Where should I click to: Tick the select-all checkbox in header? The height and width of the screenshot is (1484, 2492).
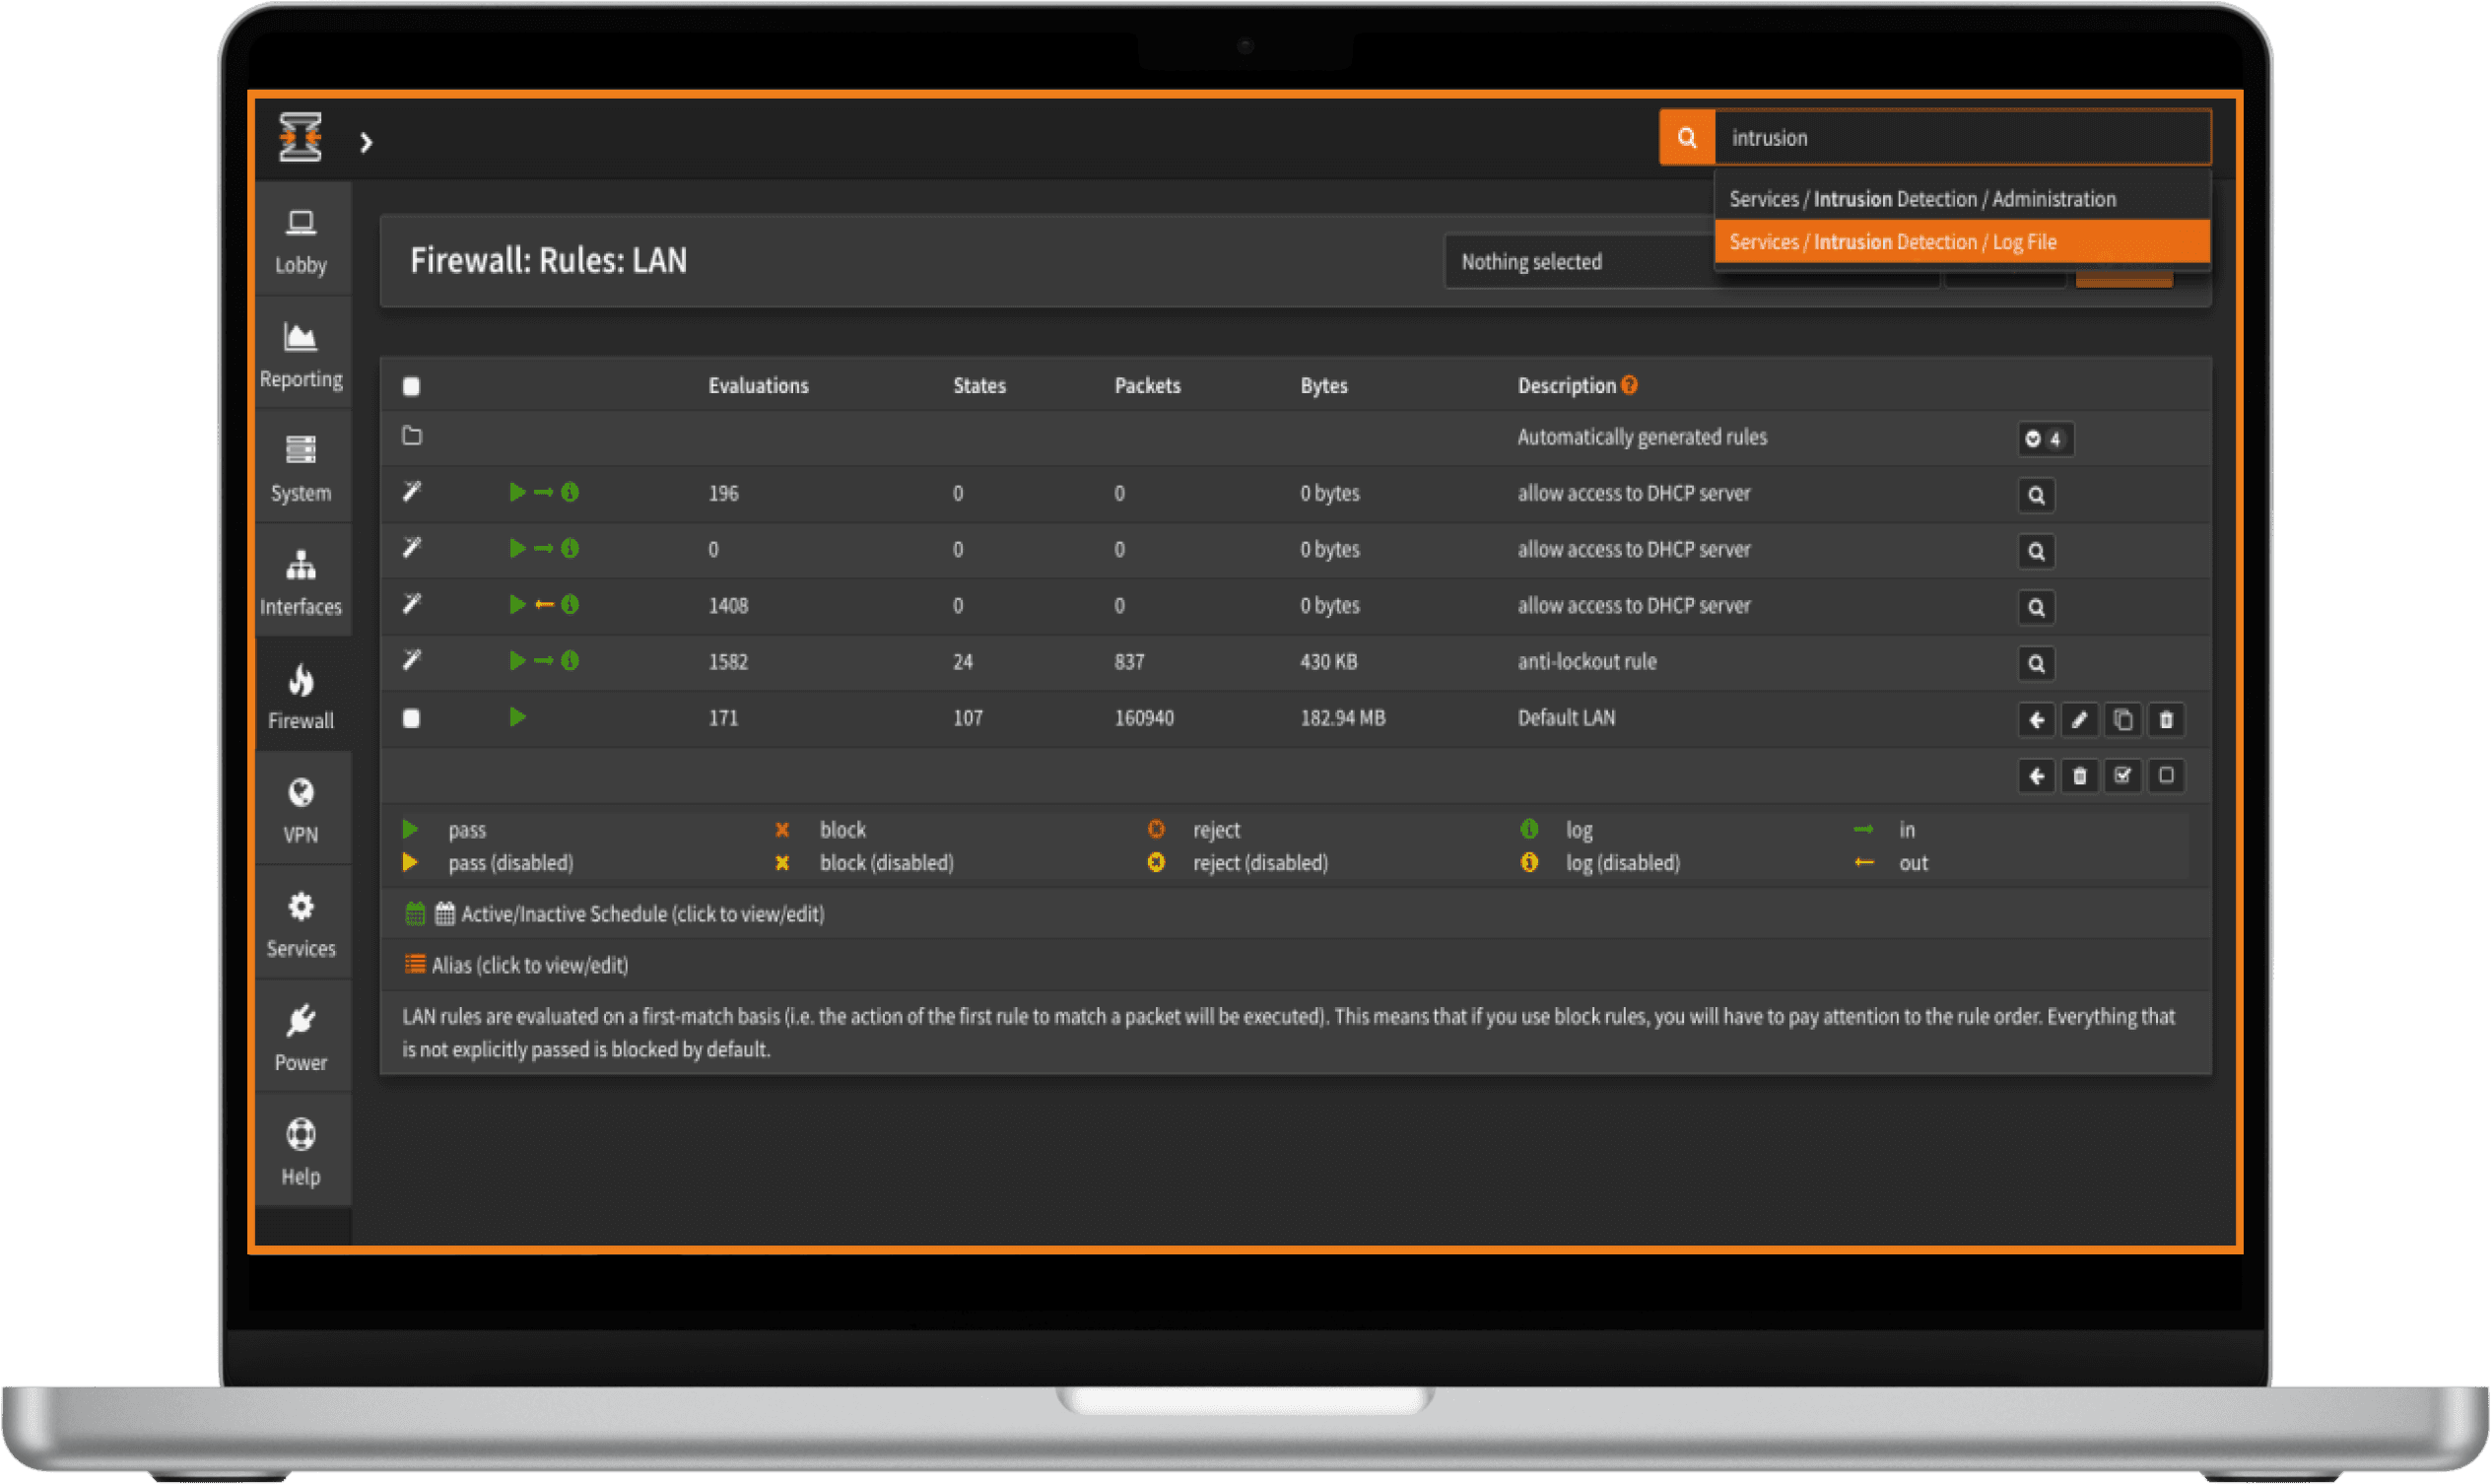(x=411, y=386)
